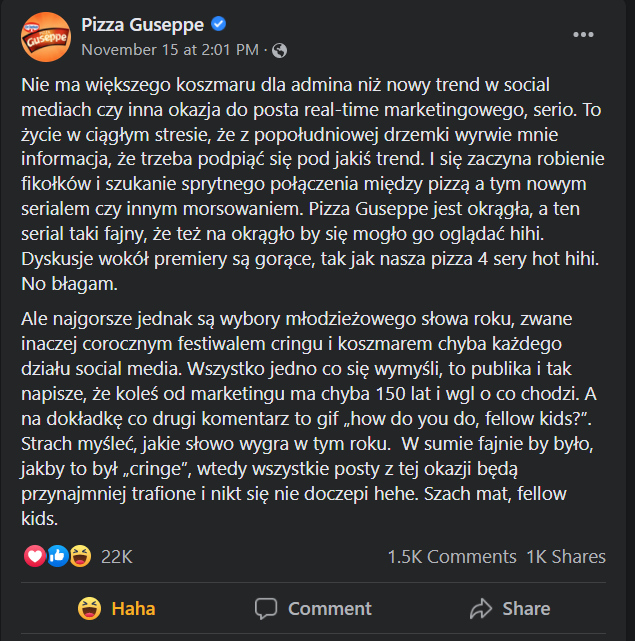Toggle the Haha reaction text label
Screen dimensions: 635x641
click(133, 608)
